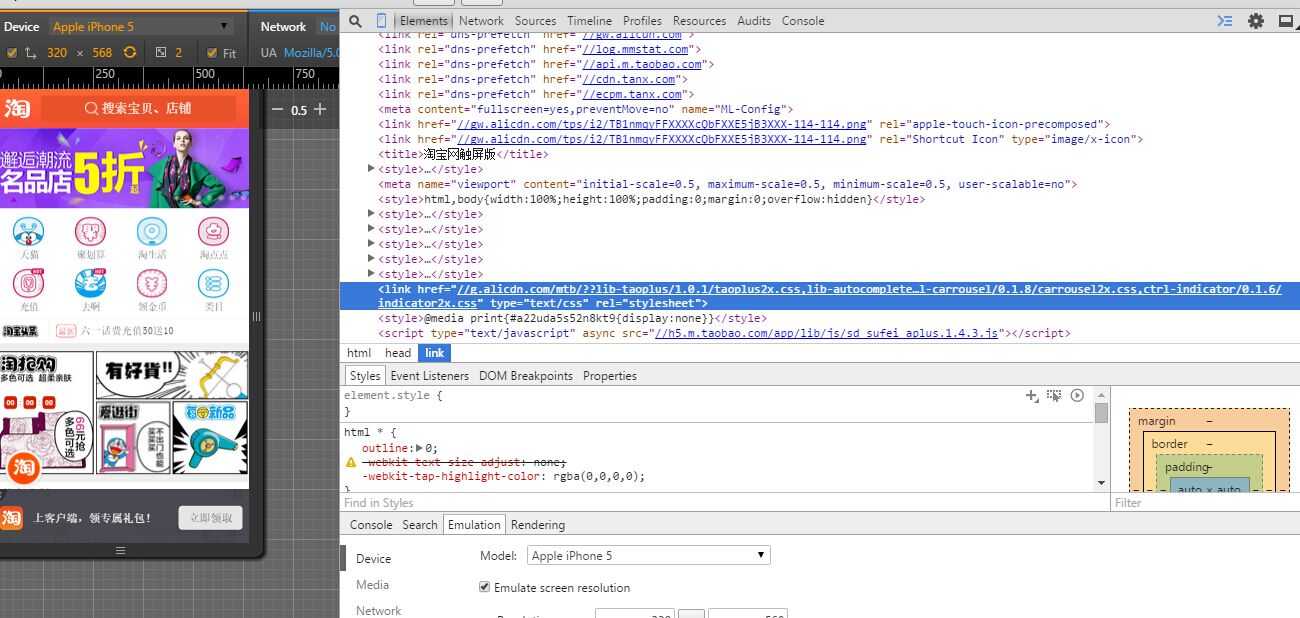The image size is (1300, 618).
Task: Click the 'html' breadcrumb
Action: 359,353
